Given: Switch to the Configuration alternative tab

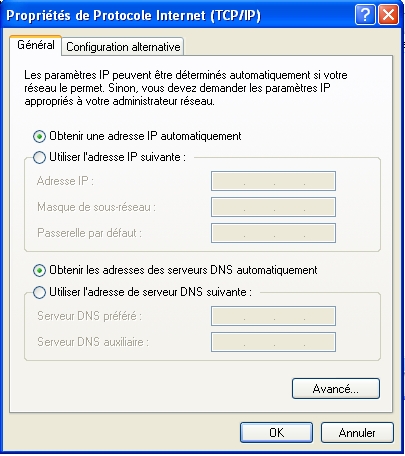Looking at the screenshot, I should [x=123, y=47].
